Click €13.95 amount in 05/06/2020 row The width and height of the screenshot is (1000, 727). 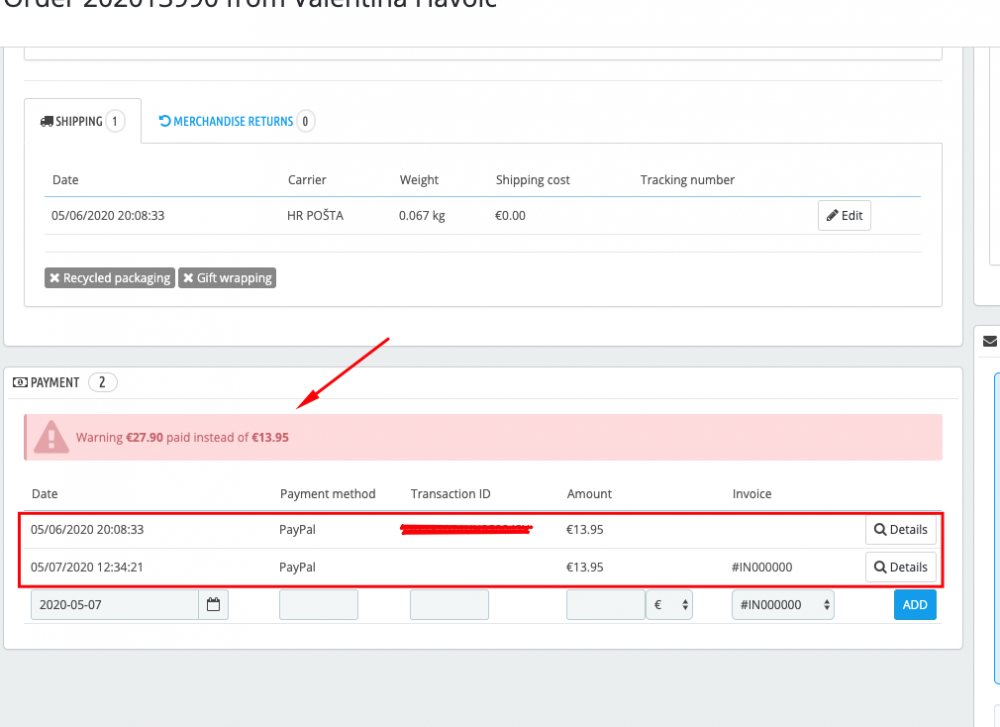pyautogui.click(x=585, y=529)
